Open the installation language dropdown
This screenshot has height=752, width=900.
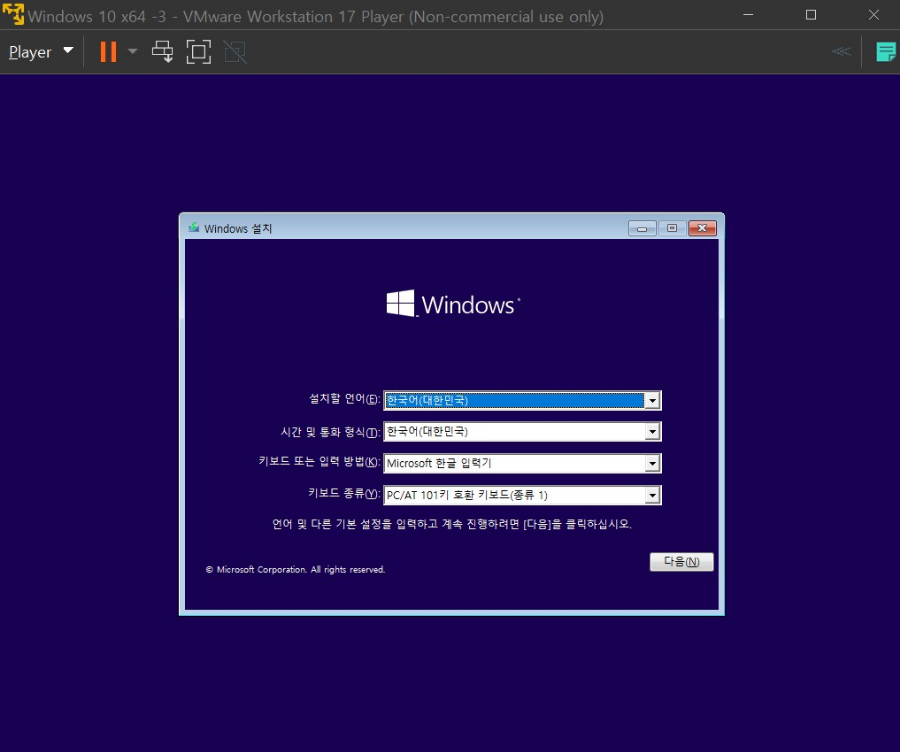click(x=652, y=401)
